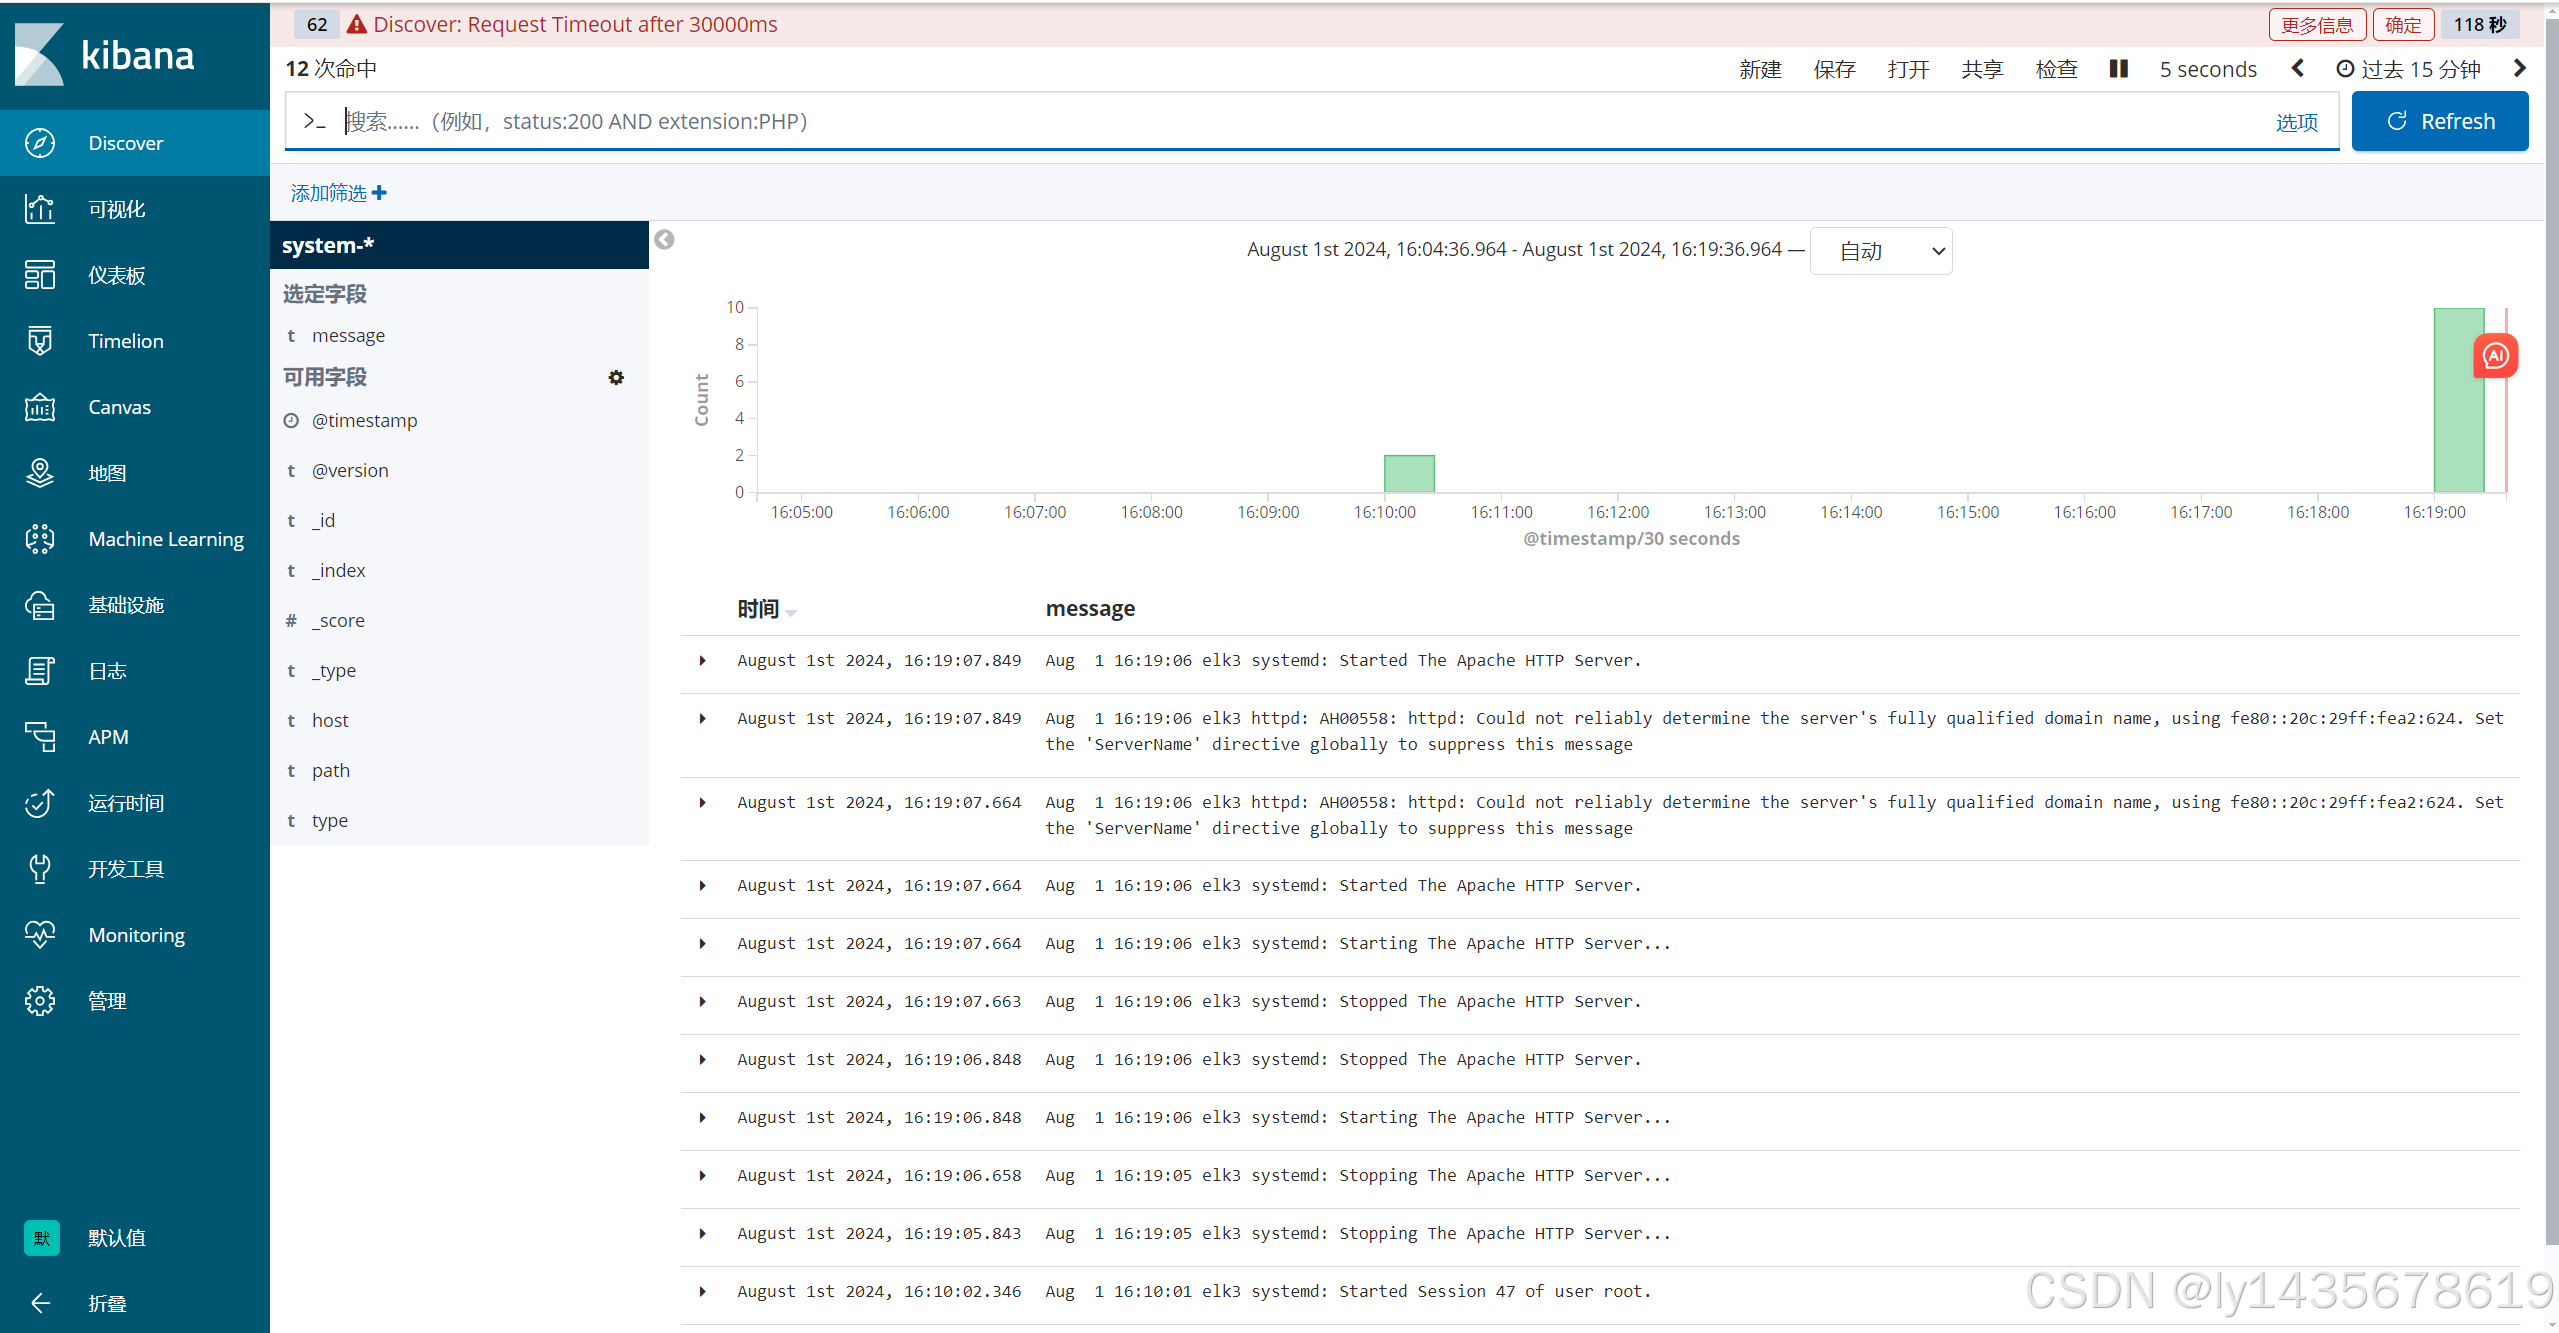The height and width of the screenshot is (1333, 2559).
Task: Sort by the 时间 column arrow
Action: click(x=791, y=612)
